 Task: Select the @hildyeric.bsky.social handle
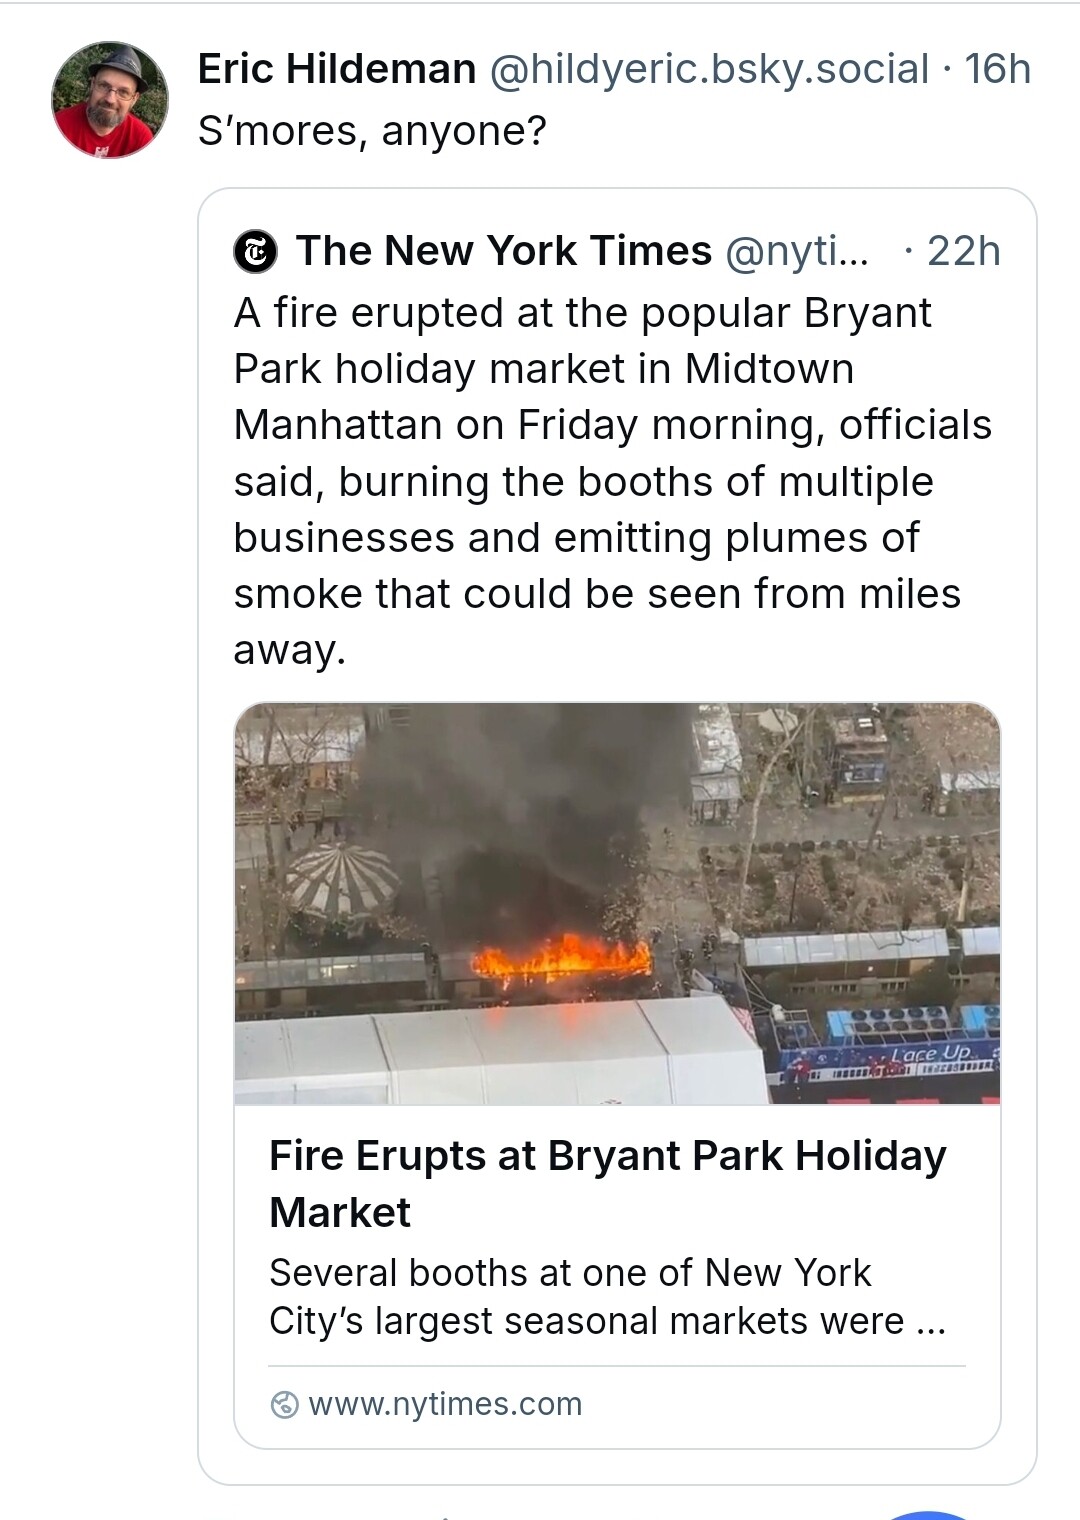tap(709, 69)
